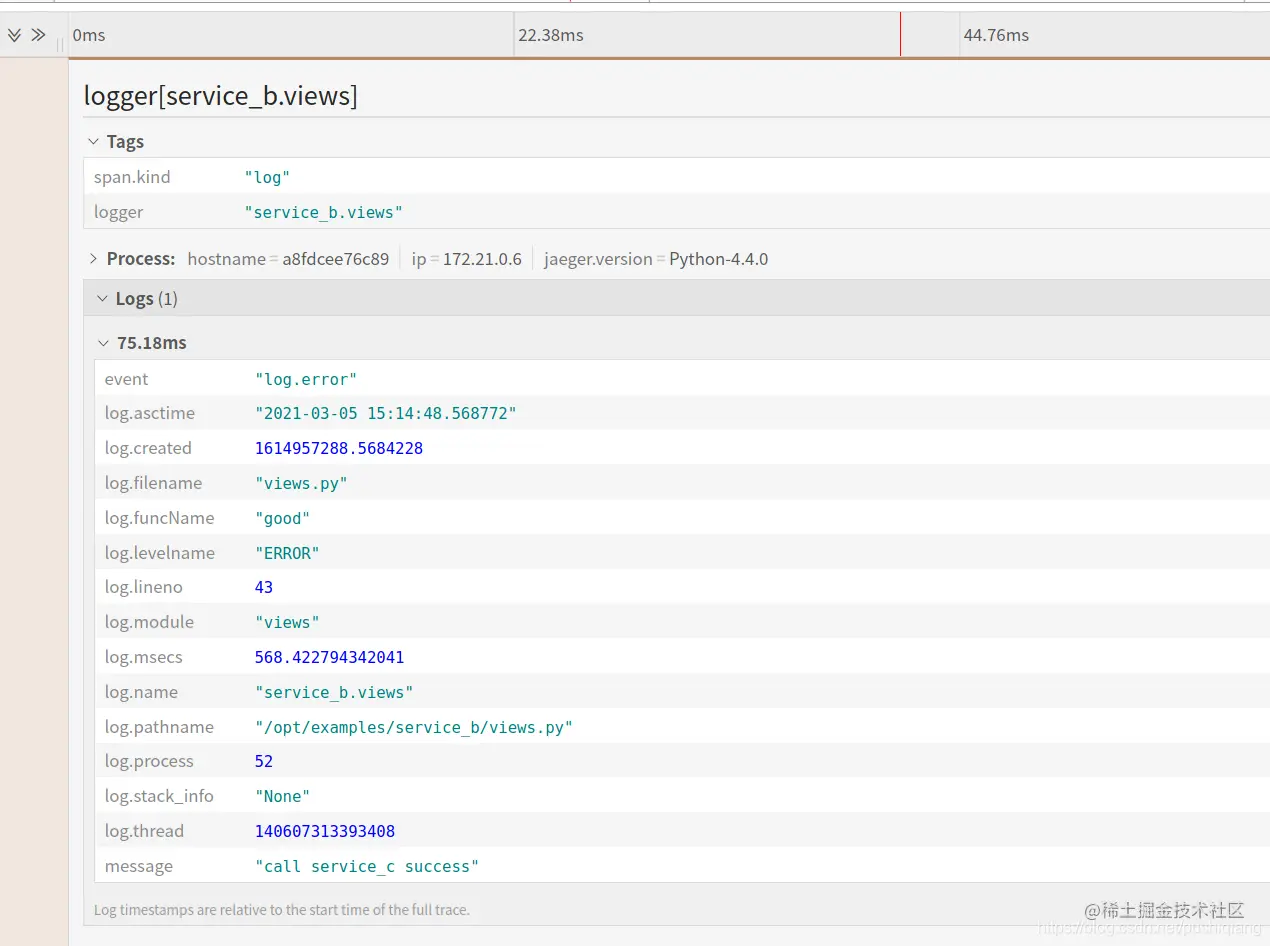
Task: Select the log.levelname "ERROR" value
Action: click(x=287, y=553)
